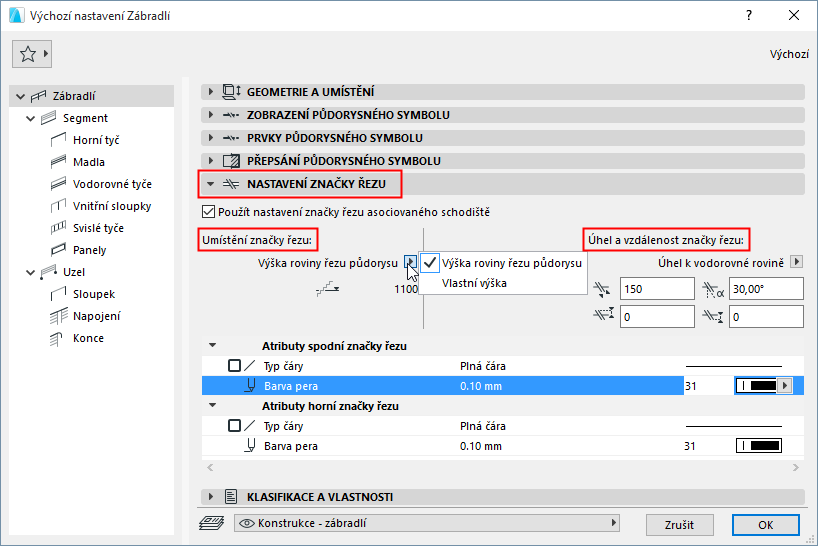Open Napojení settings
Viewport: 818px width, 546px height.
pos(97,316)
